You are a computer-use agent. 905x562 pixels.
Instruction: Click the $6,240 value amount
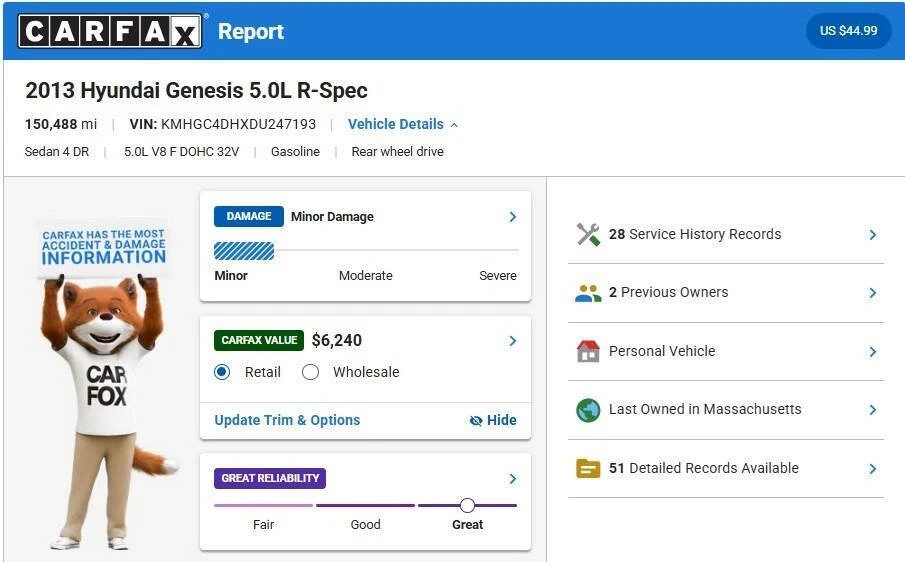(336, 340)
